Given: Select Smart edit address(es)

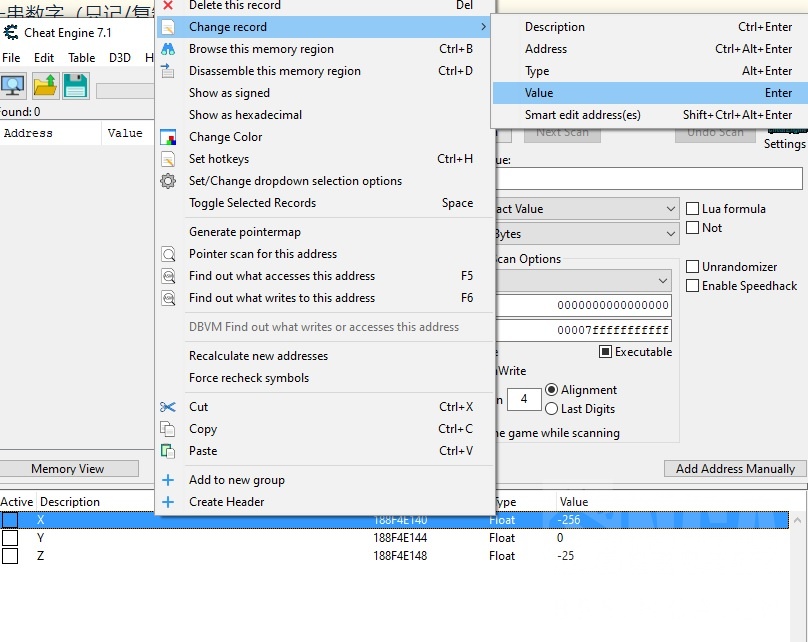Looking at the screenshot, I should point(650,115).
